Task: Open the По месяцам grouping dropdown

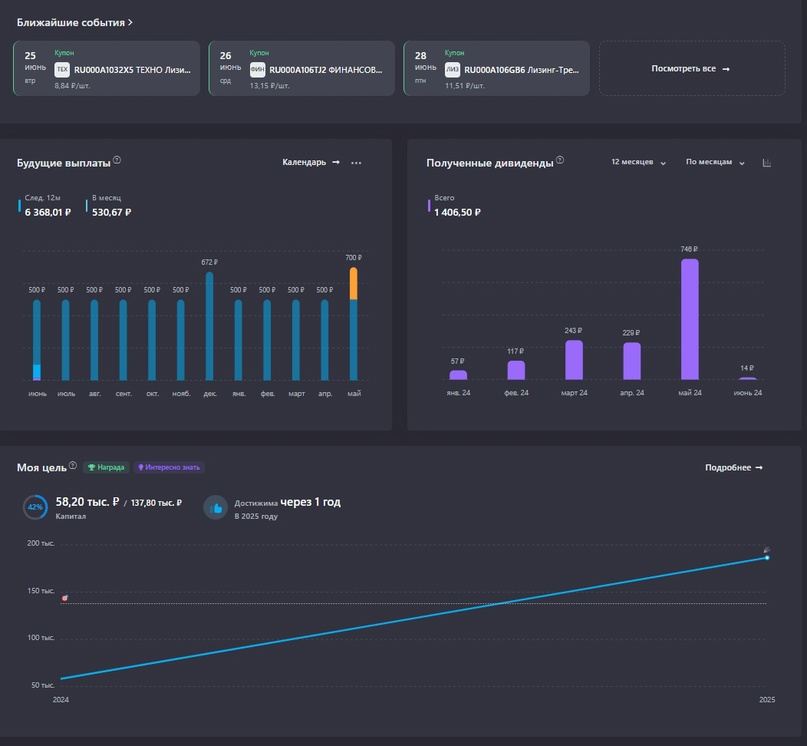Action: pyautogui.click(x=715, y=163)
